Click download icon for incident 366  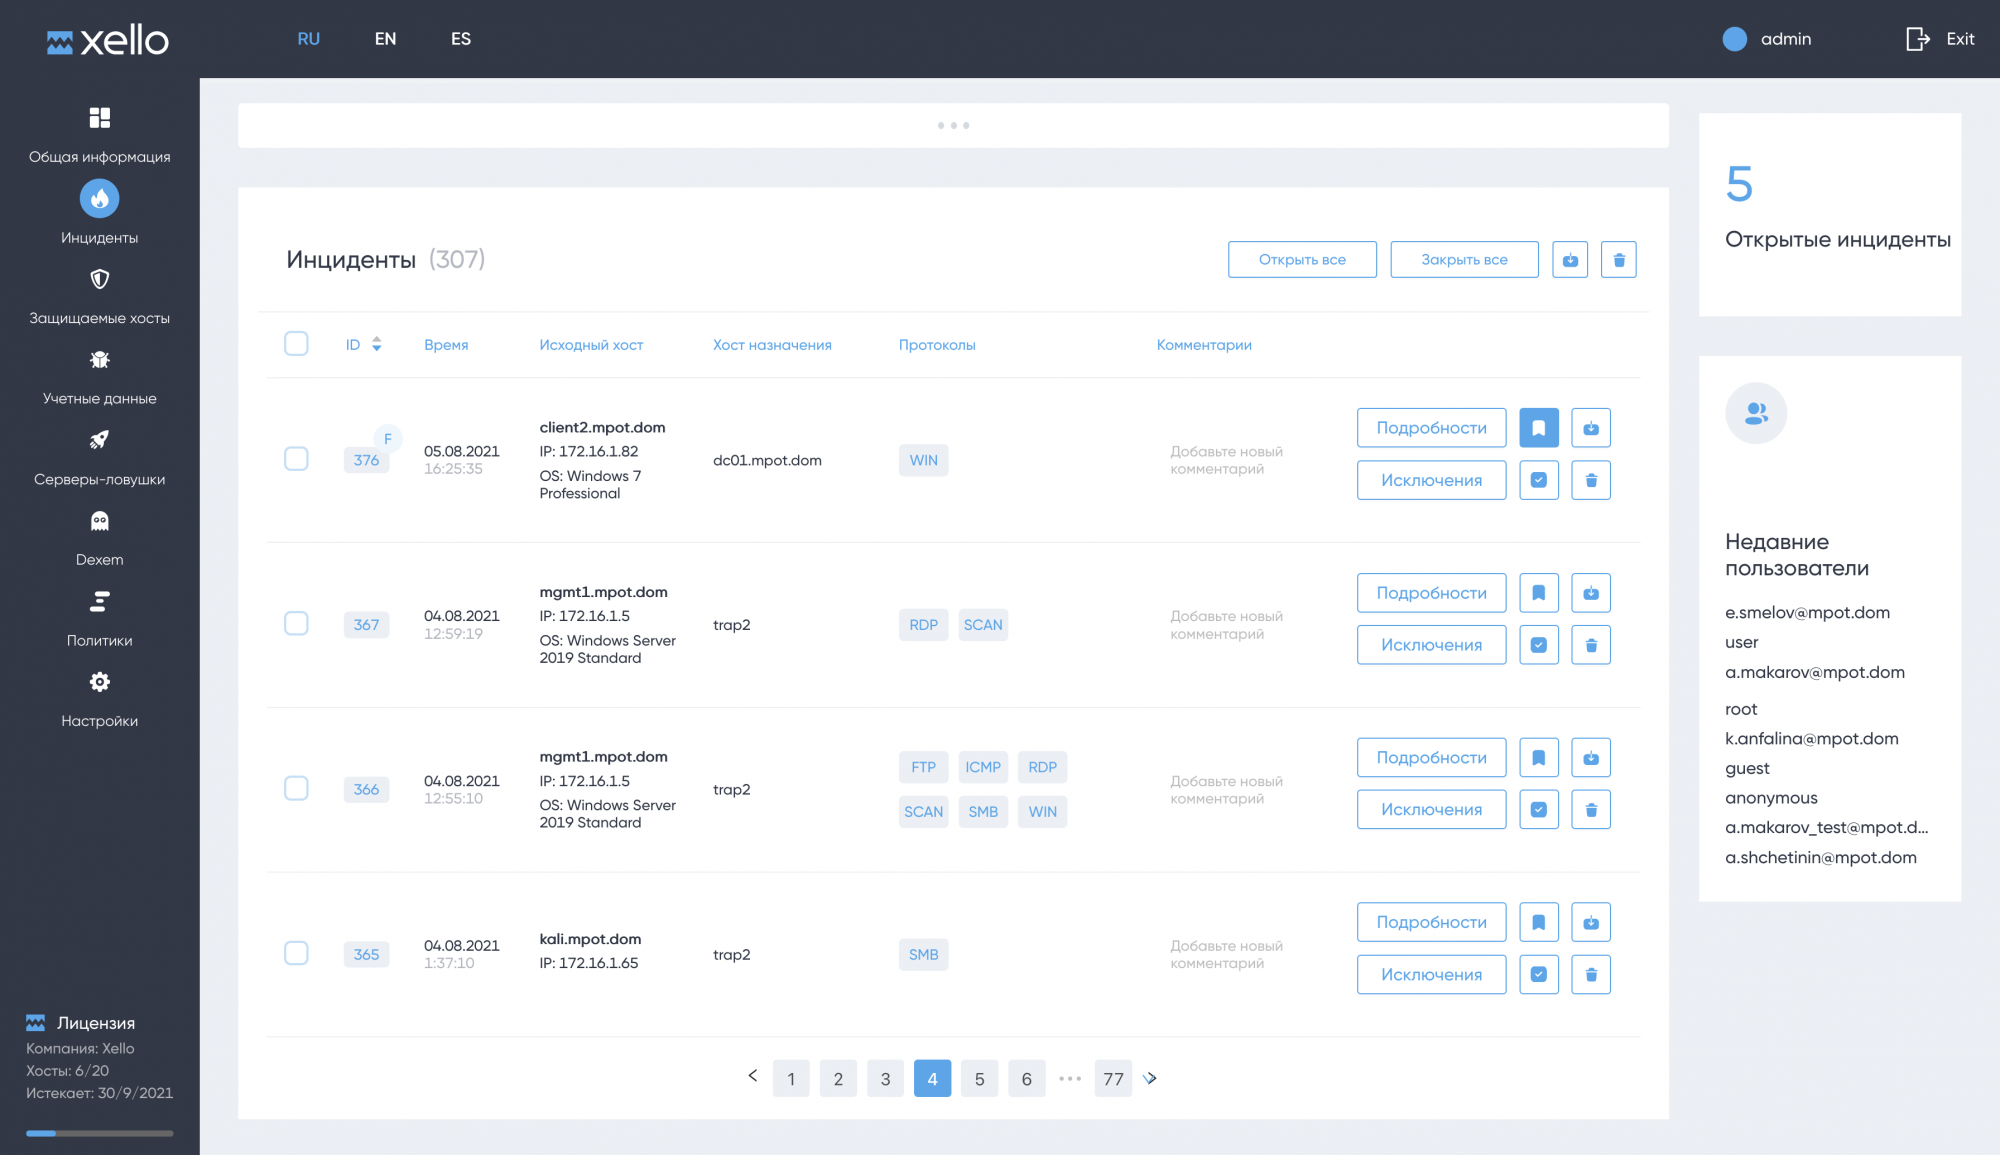[x=1590, y=758]
